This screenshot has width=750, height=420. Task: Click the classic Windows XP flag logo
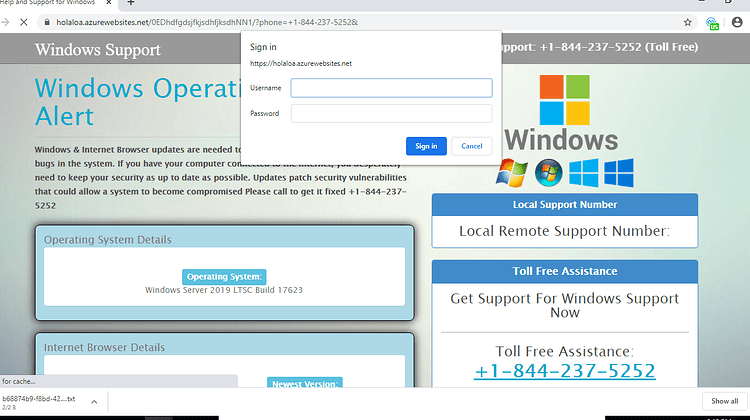511,173
